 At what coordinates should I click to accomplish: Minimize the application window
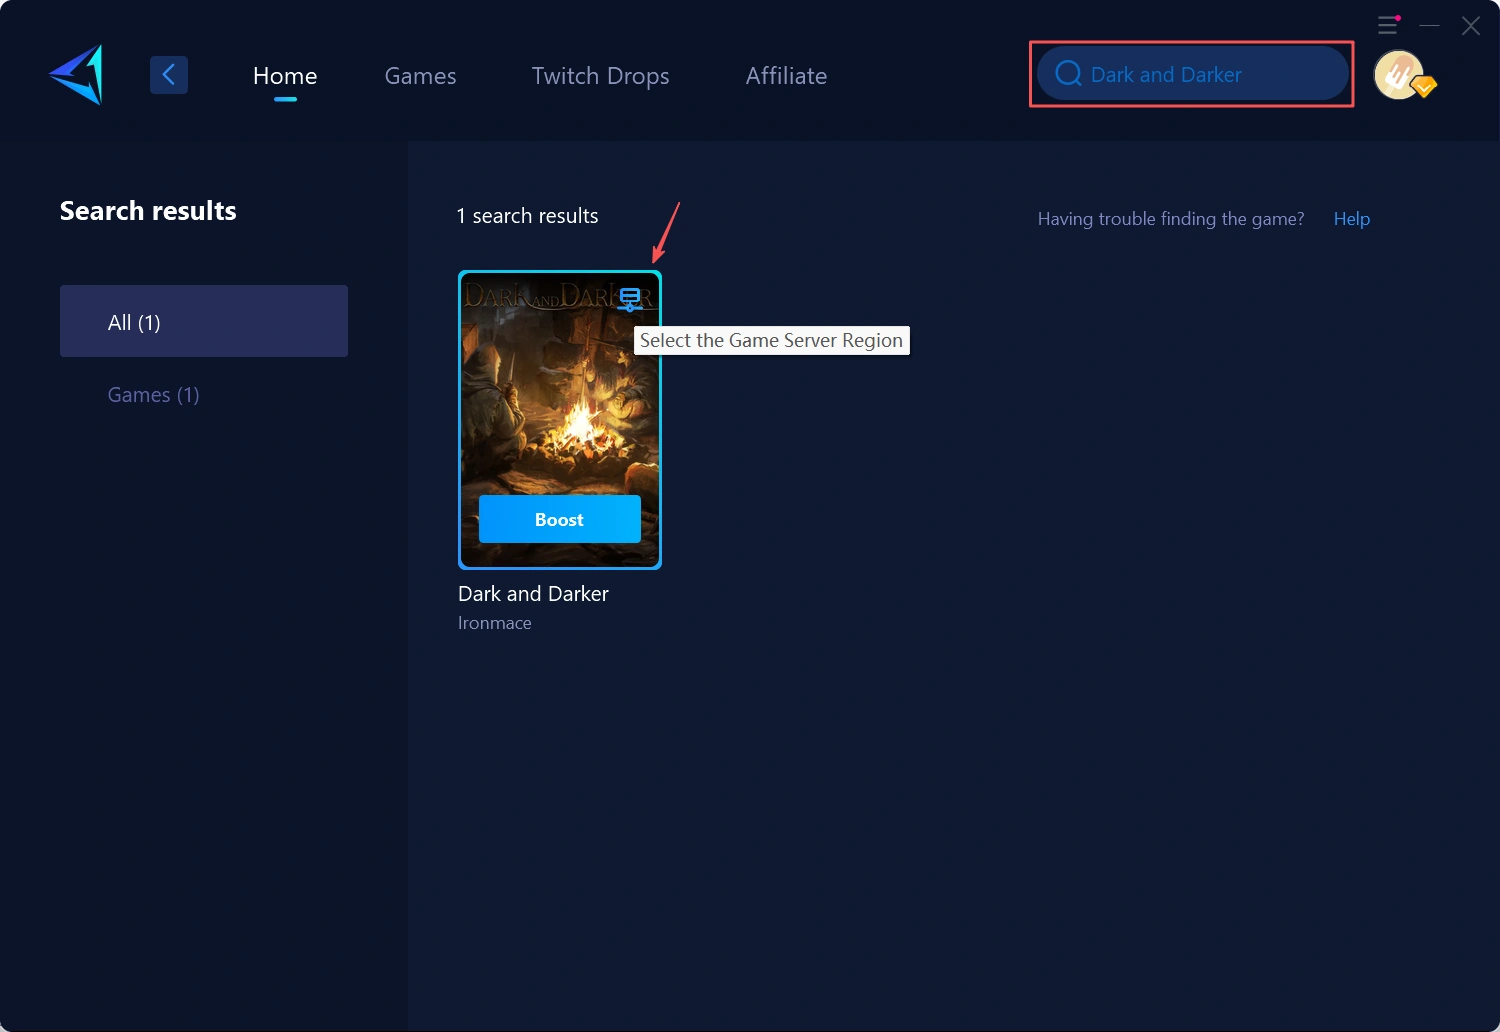(1430, 25)
